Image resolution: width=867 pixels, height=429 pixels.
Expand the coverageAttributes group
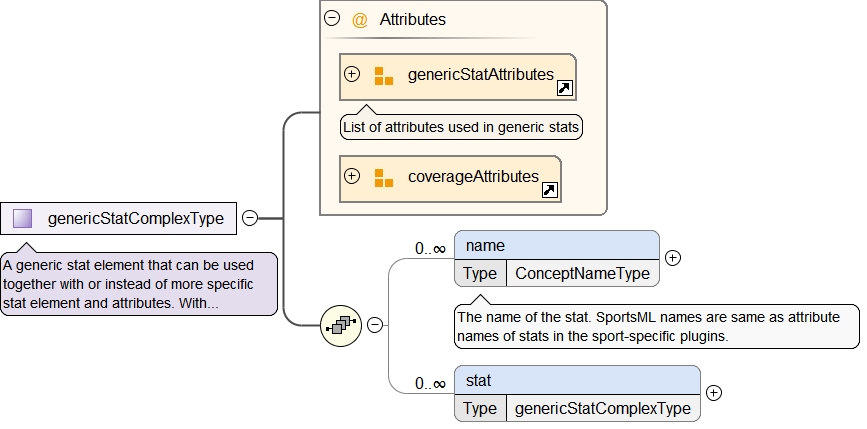pyautogui.click(x=352, y=176)
